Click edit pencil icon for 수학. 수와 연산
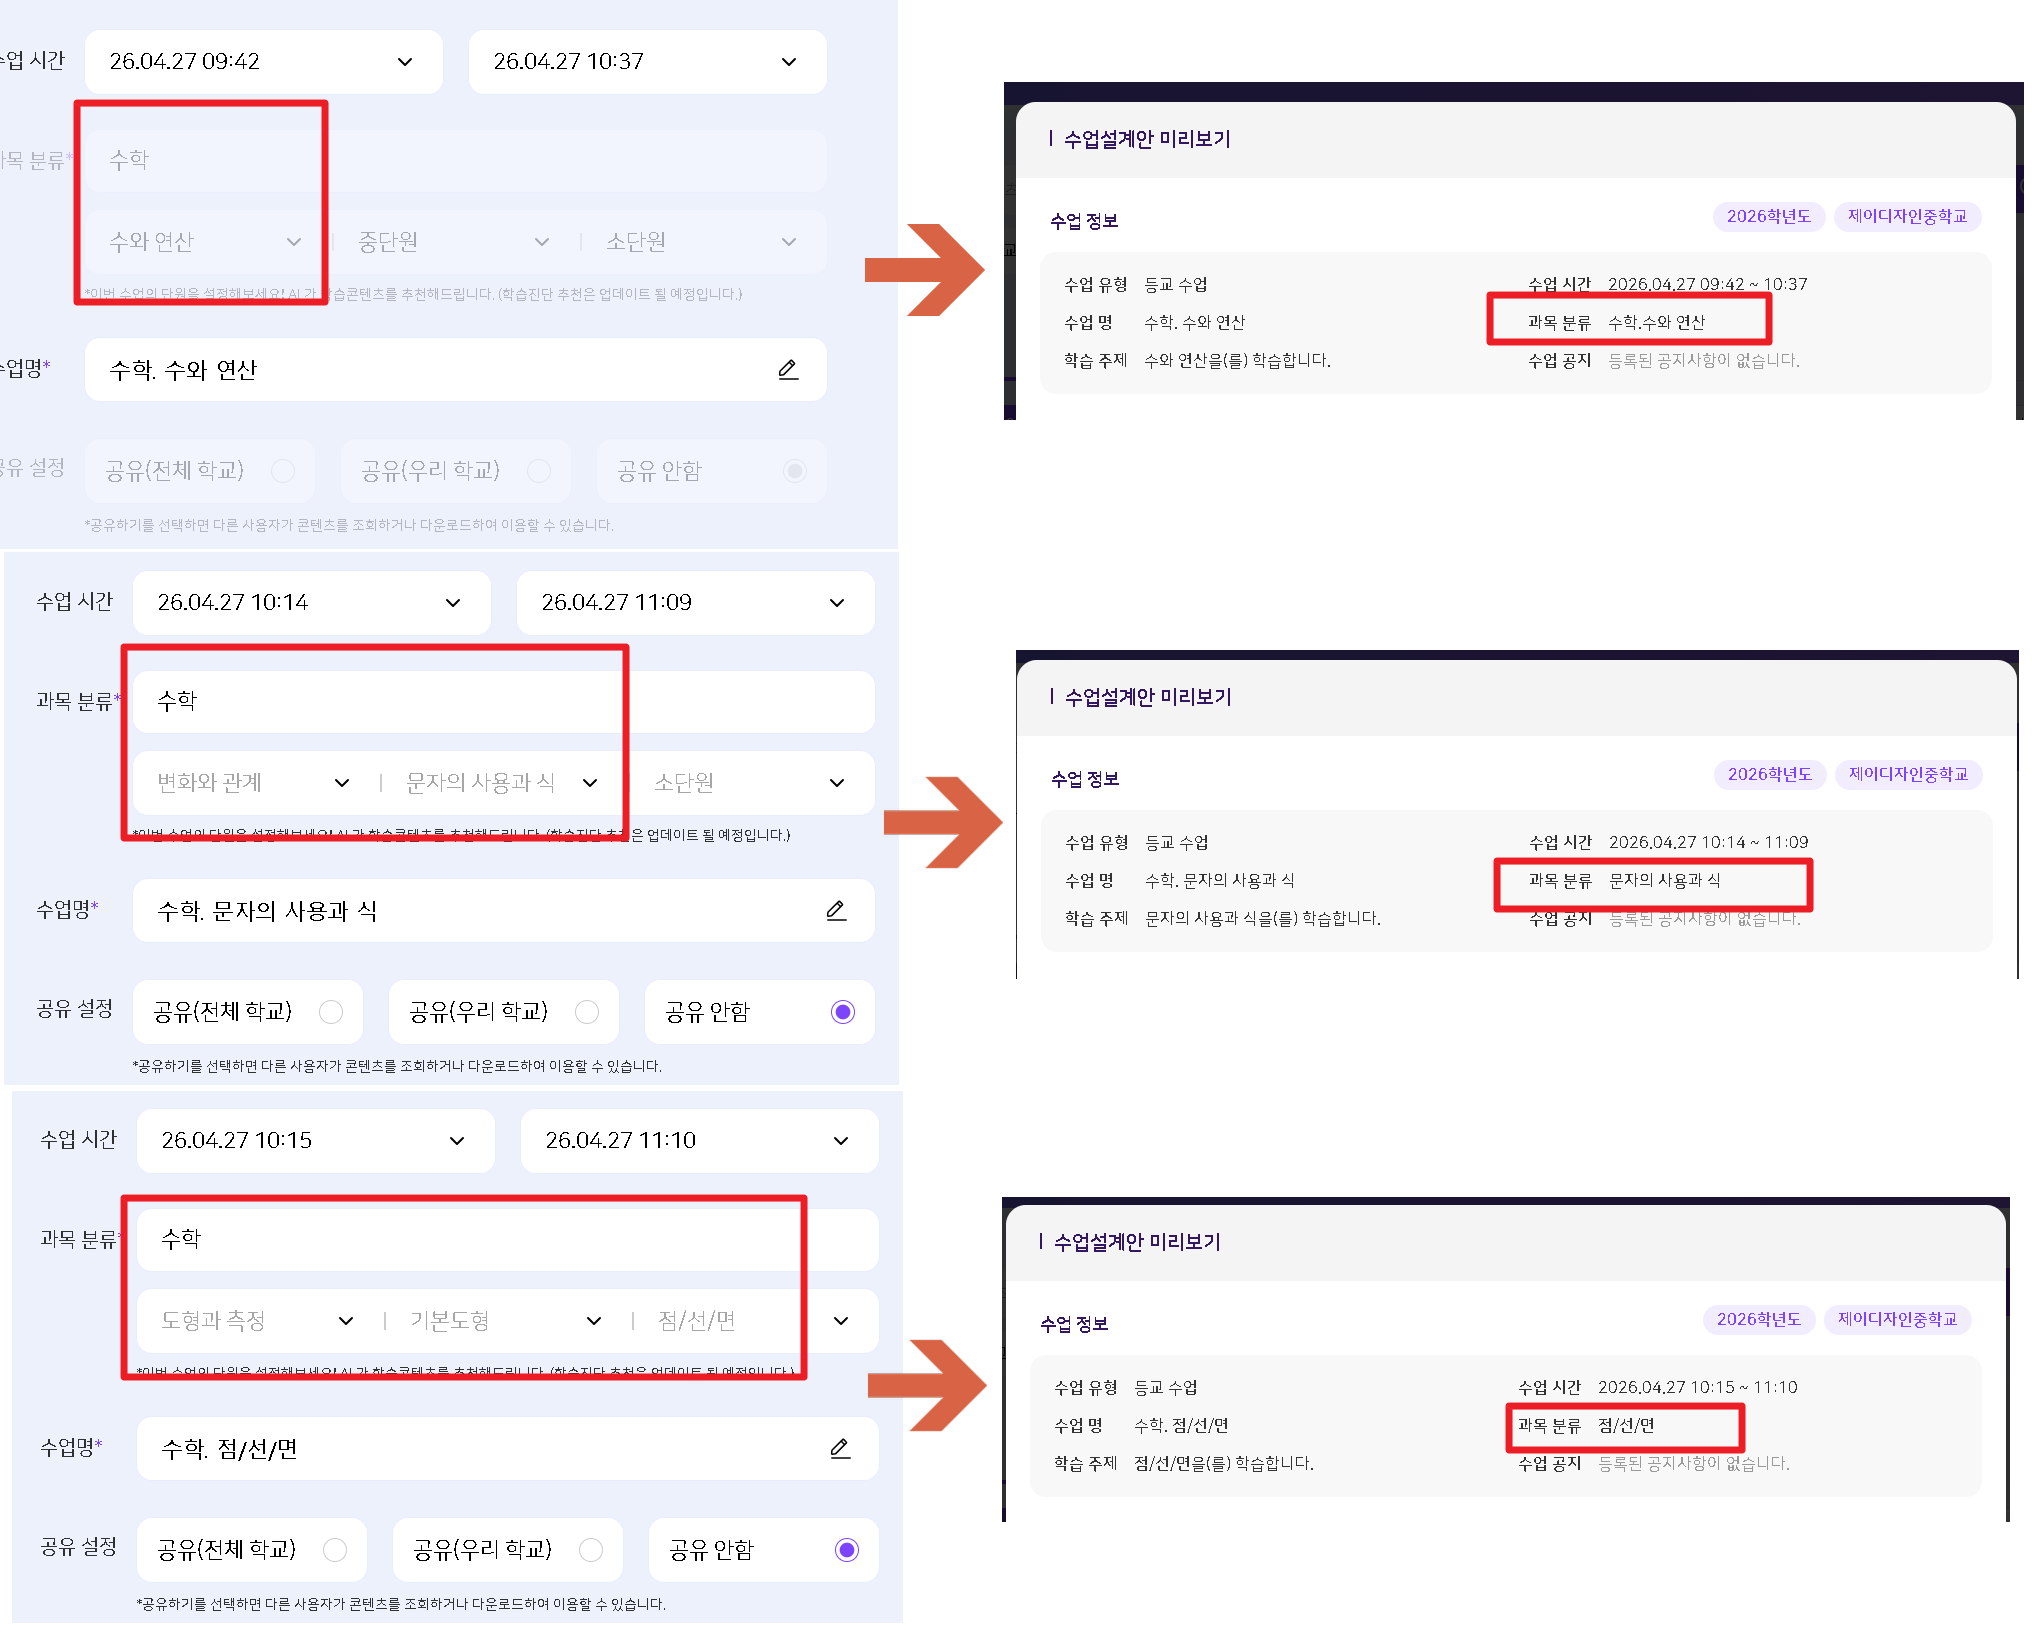Image resolution: width=2032 pixels, height=1633 pixels. click(788, 370)
